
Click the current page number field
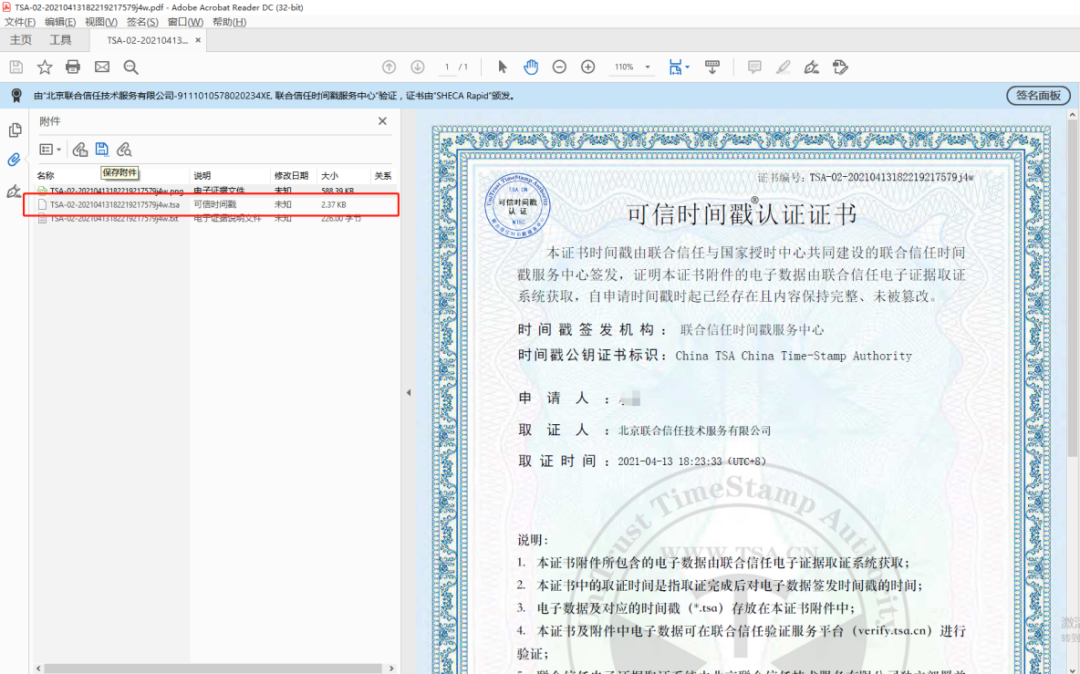pyautogui.click(x=447, y=67)
